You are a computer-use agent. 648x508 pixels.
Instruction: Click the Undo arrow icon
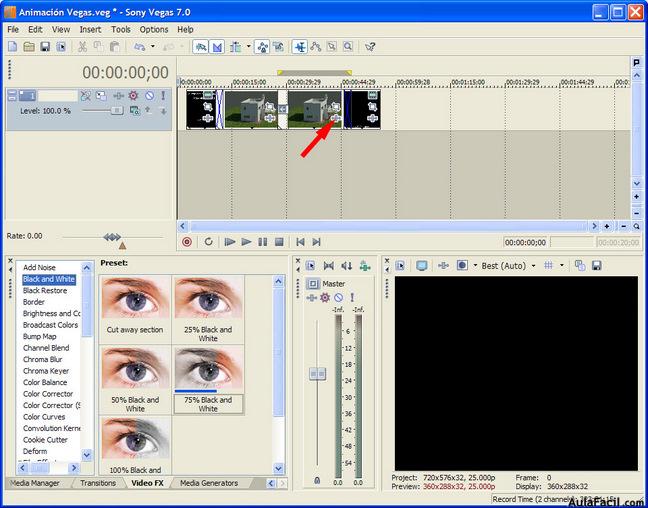coord(140,47)
